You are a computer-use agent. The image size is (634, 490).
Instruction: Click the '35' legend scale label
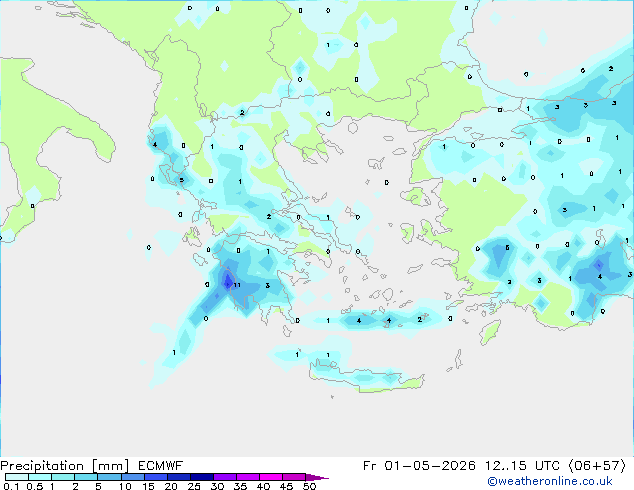[x=240, y=486]
